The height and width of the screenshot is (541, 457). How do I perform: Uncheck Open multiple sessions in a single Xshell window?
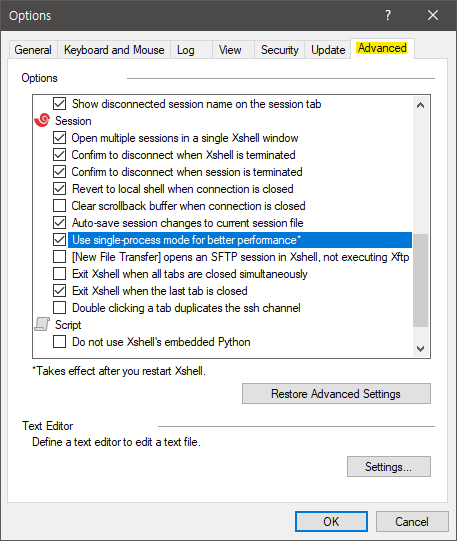pyautogui.click(x=60, y=138)
